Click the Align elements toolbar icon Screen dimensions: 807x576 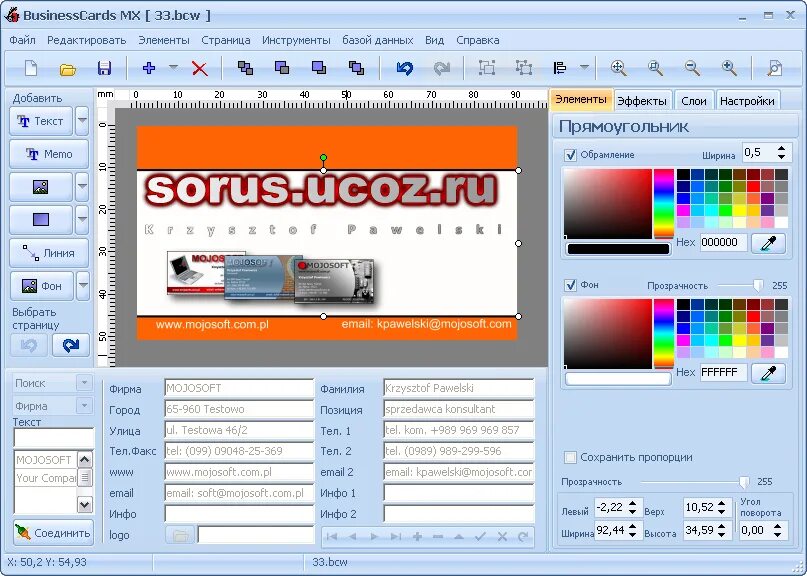560,68
